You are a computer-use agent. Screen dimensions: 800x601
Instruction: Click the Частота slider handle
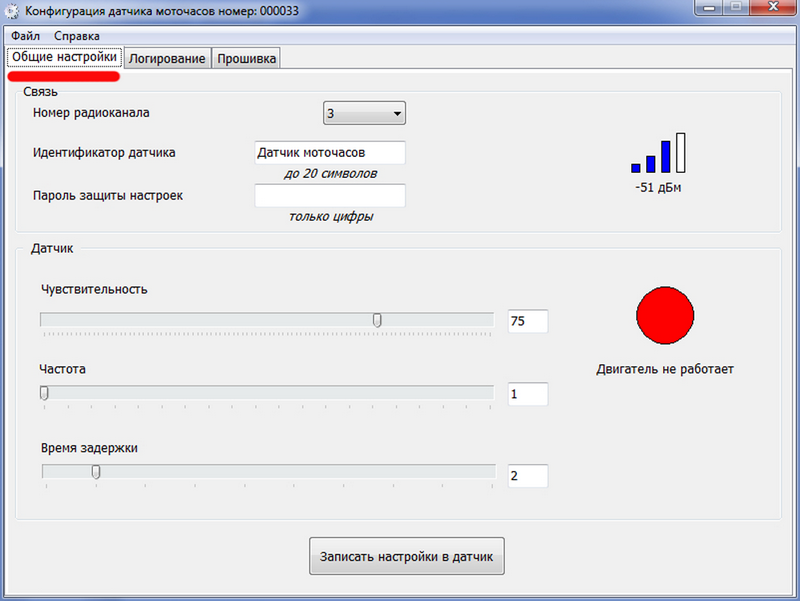coord(44,393)
